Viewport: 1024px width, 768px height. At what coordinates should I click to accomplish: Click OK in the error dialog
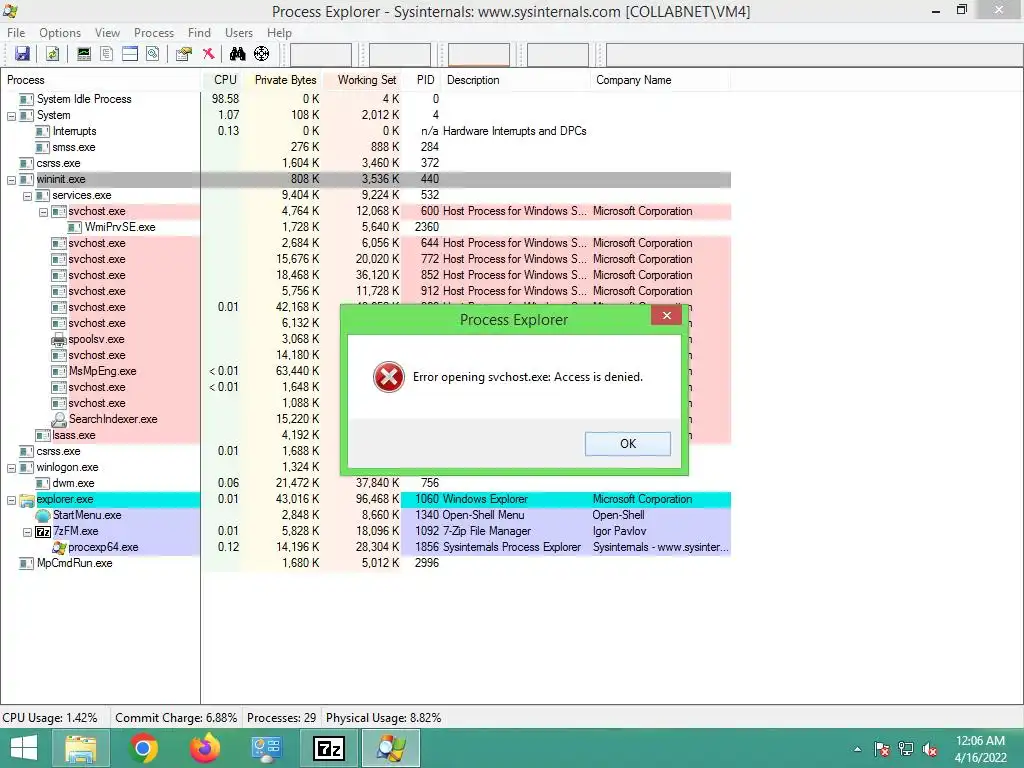pos(628,443)
